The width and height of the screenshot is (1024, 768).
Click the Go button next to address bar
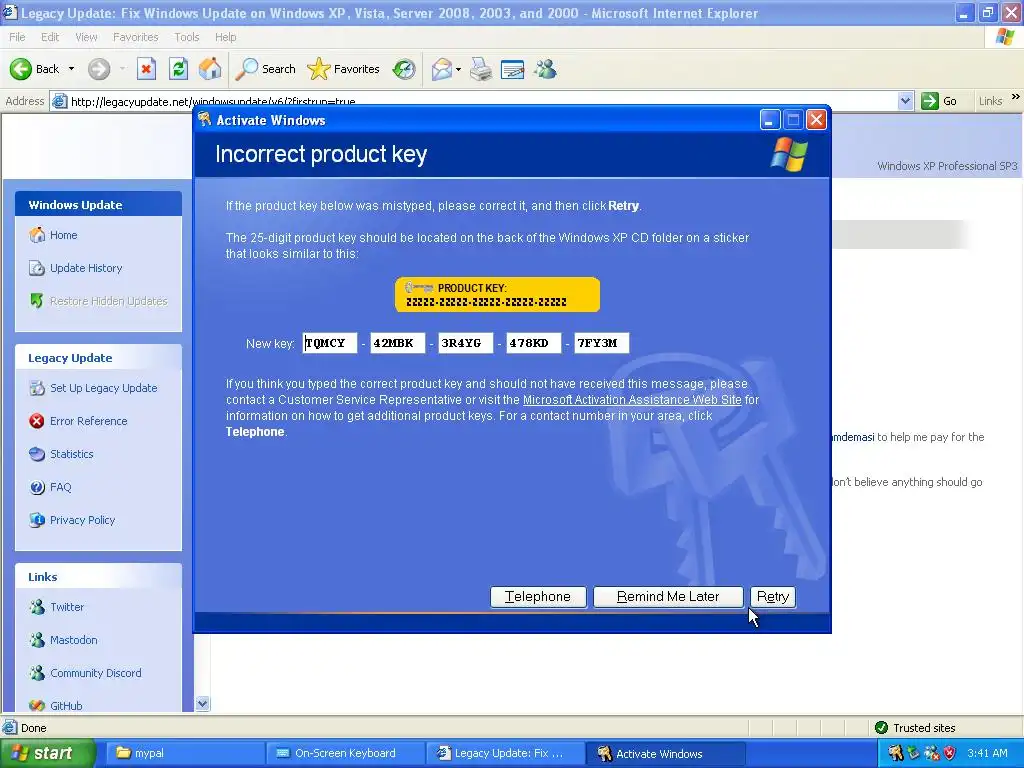pos(939,101)
